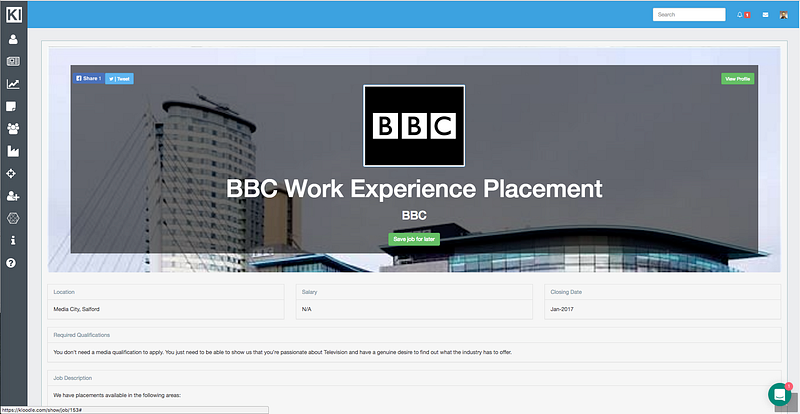Click the placements available sentence
This screenshot has height=414, width=800.
tap(117, 395)
